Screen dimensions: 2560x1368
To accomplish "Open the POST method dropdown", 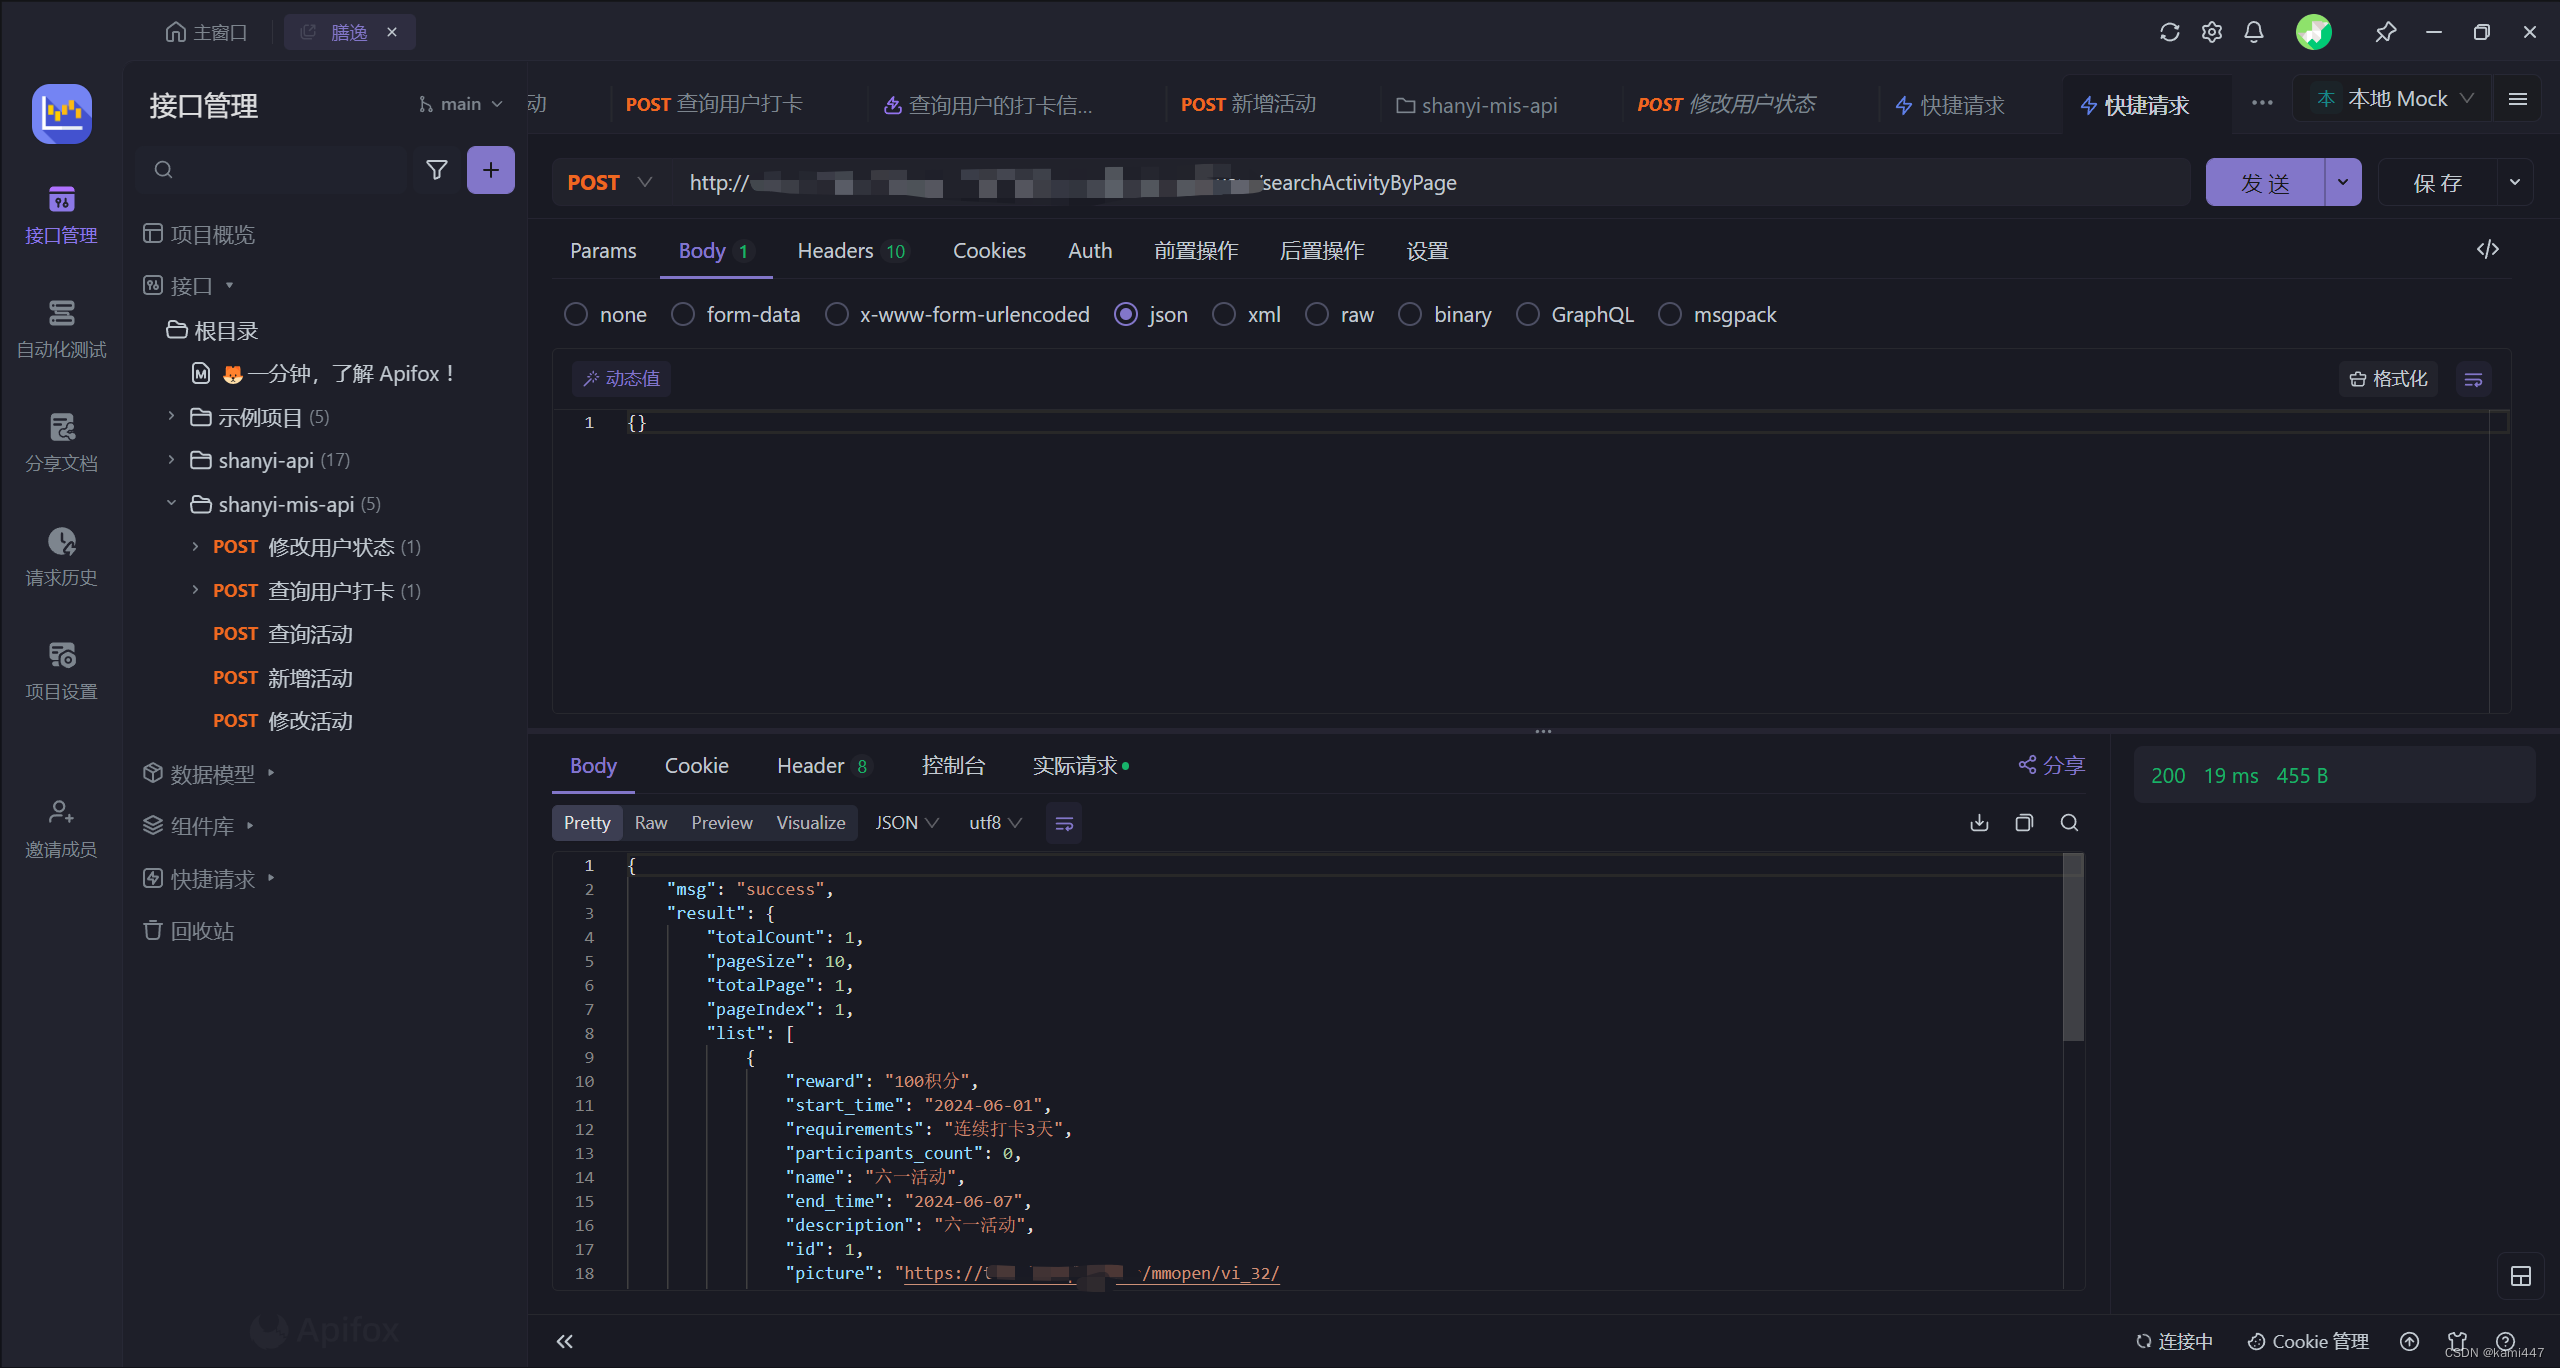I will pyautogui.click(x=610, y=182).
